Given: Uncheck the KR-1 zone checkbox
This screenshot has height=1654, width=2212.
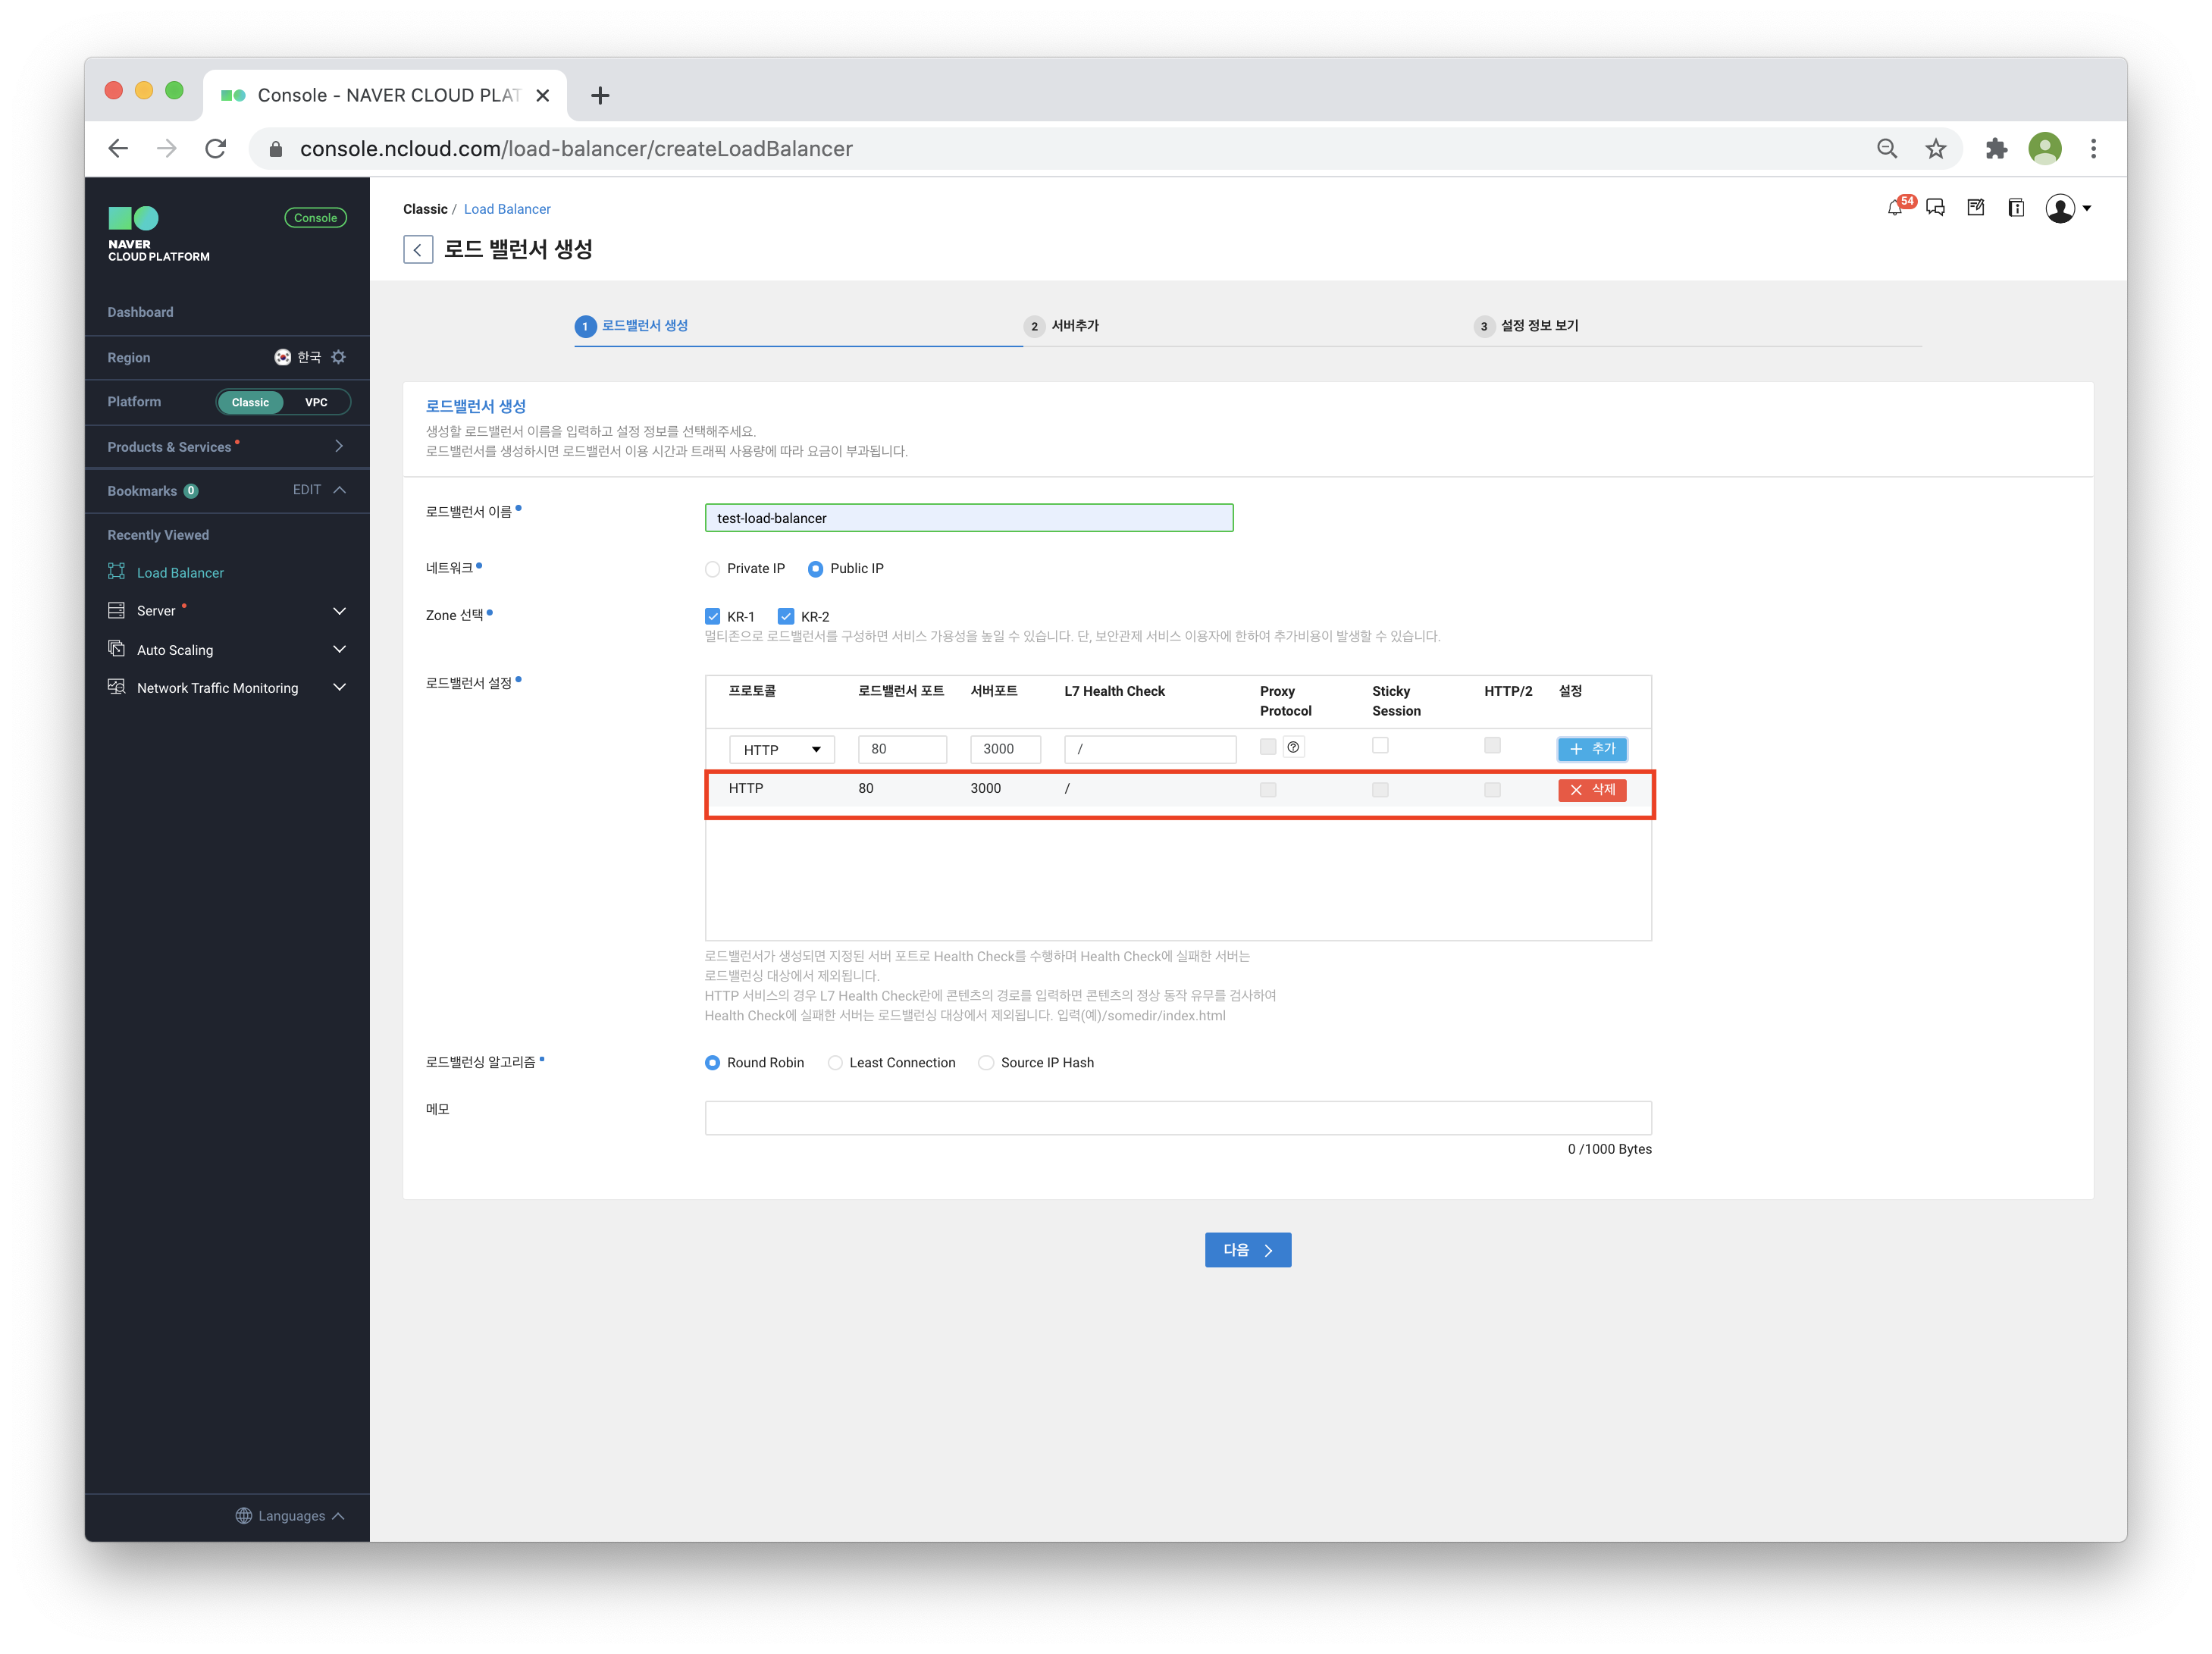Looking at the screenshot, I should [x=713, y=616].
